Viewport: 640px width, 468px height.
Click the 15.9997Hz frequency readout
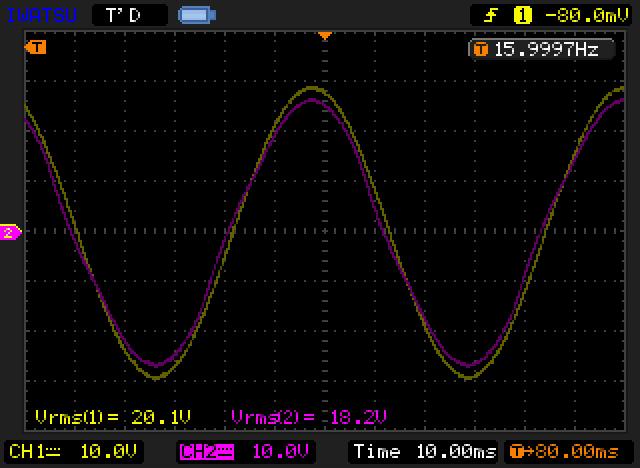click(x=546, y=48)
